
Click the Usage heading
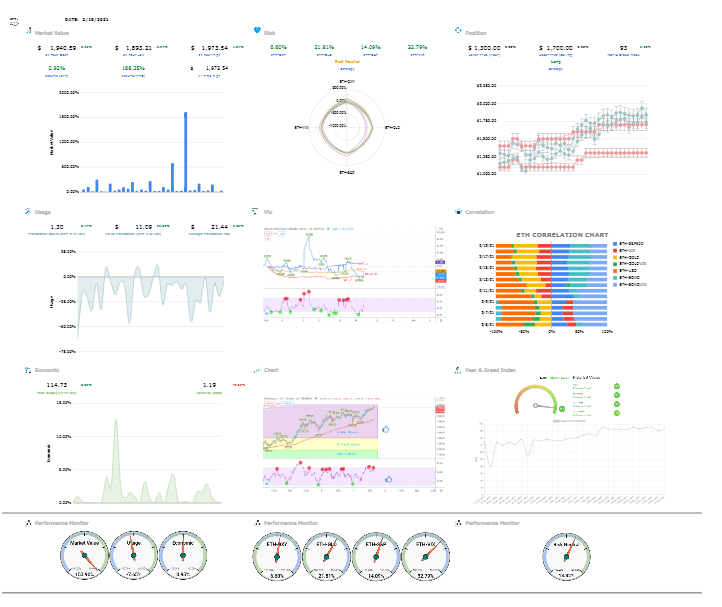point(42,212)
